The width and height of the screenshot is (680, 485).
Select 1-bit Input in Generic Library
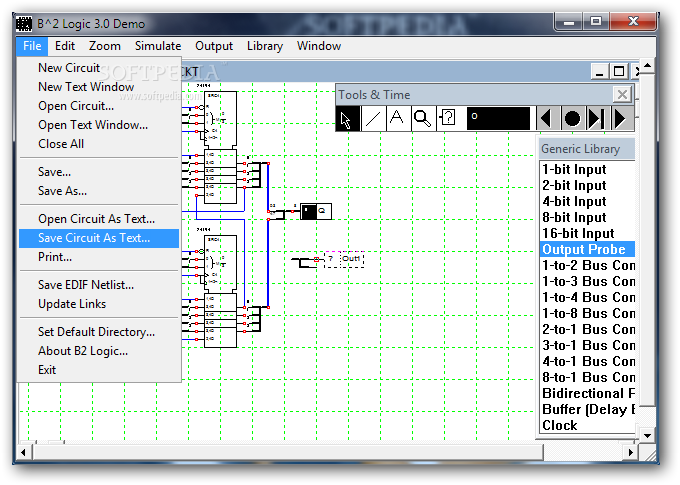coord(587,169)
